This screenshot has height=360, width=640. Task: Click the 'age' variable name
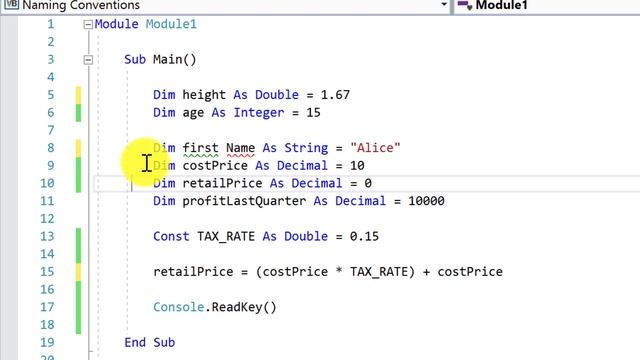coord(193,113)
